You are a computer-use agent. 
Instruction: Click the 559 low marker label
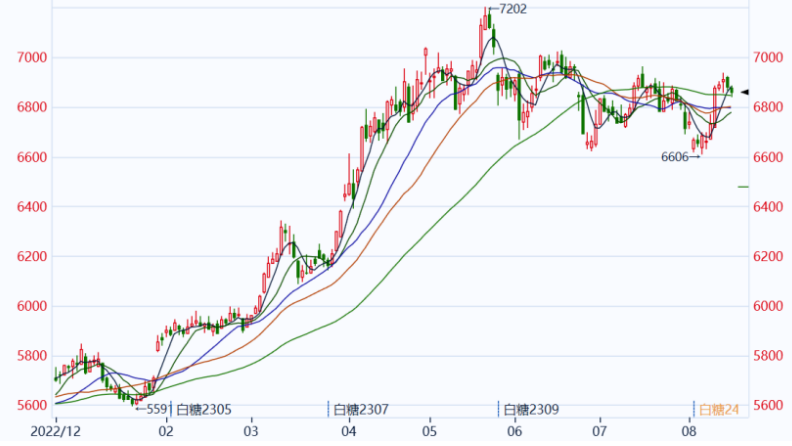click(x=153, y=409)
